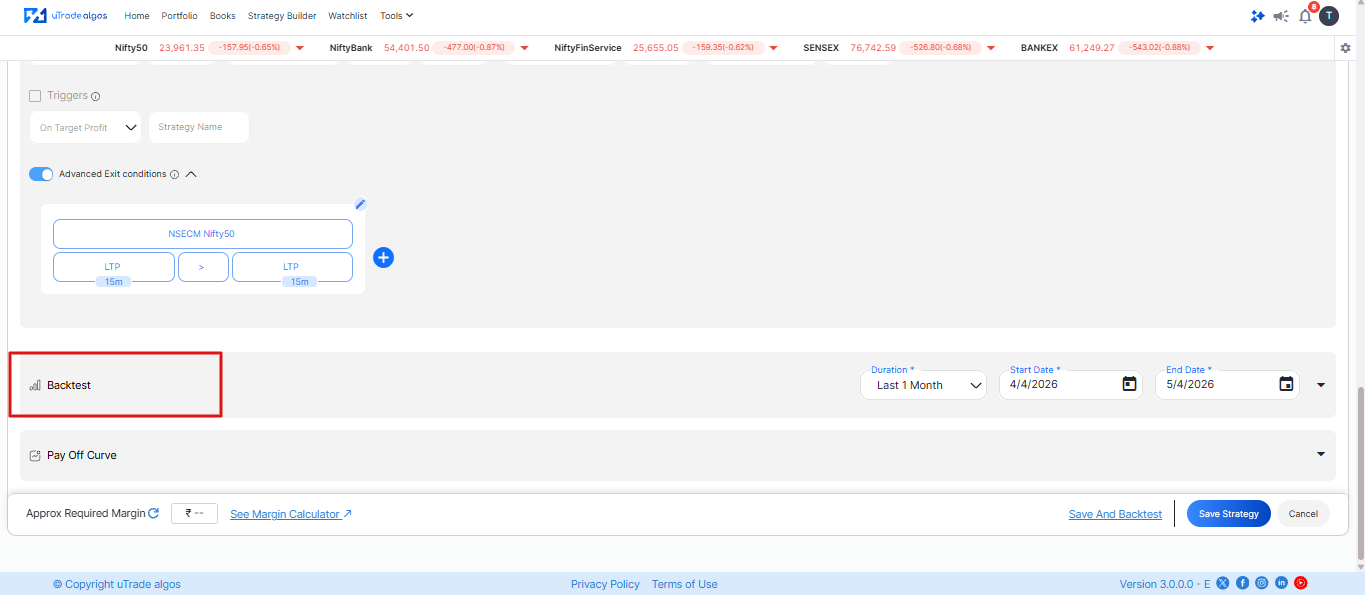Viewport: 1365px width, 595px height.
Task: Open uTrade X (Twitter) page icon
Action: coord(1223,583)
